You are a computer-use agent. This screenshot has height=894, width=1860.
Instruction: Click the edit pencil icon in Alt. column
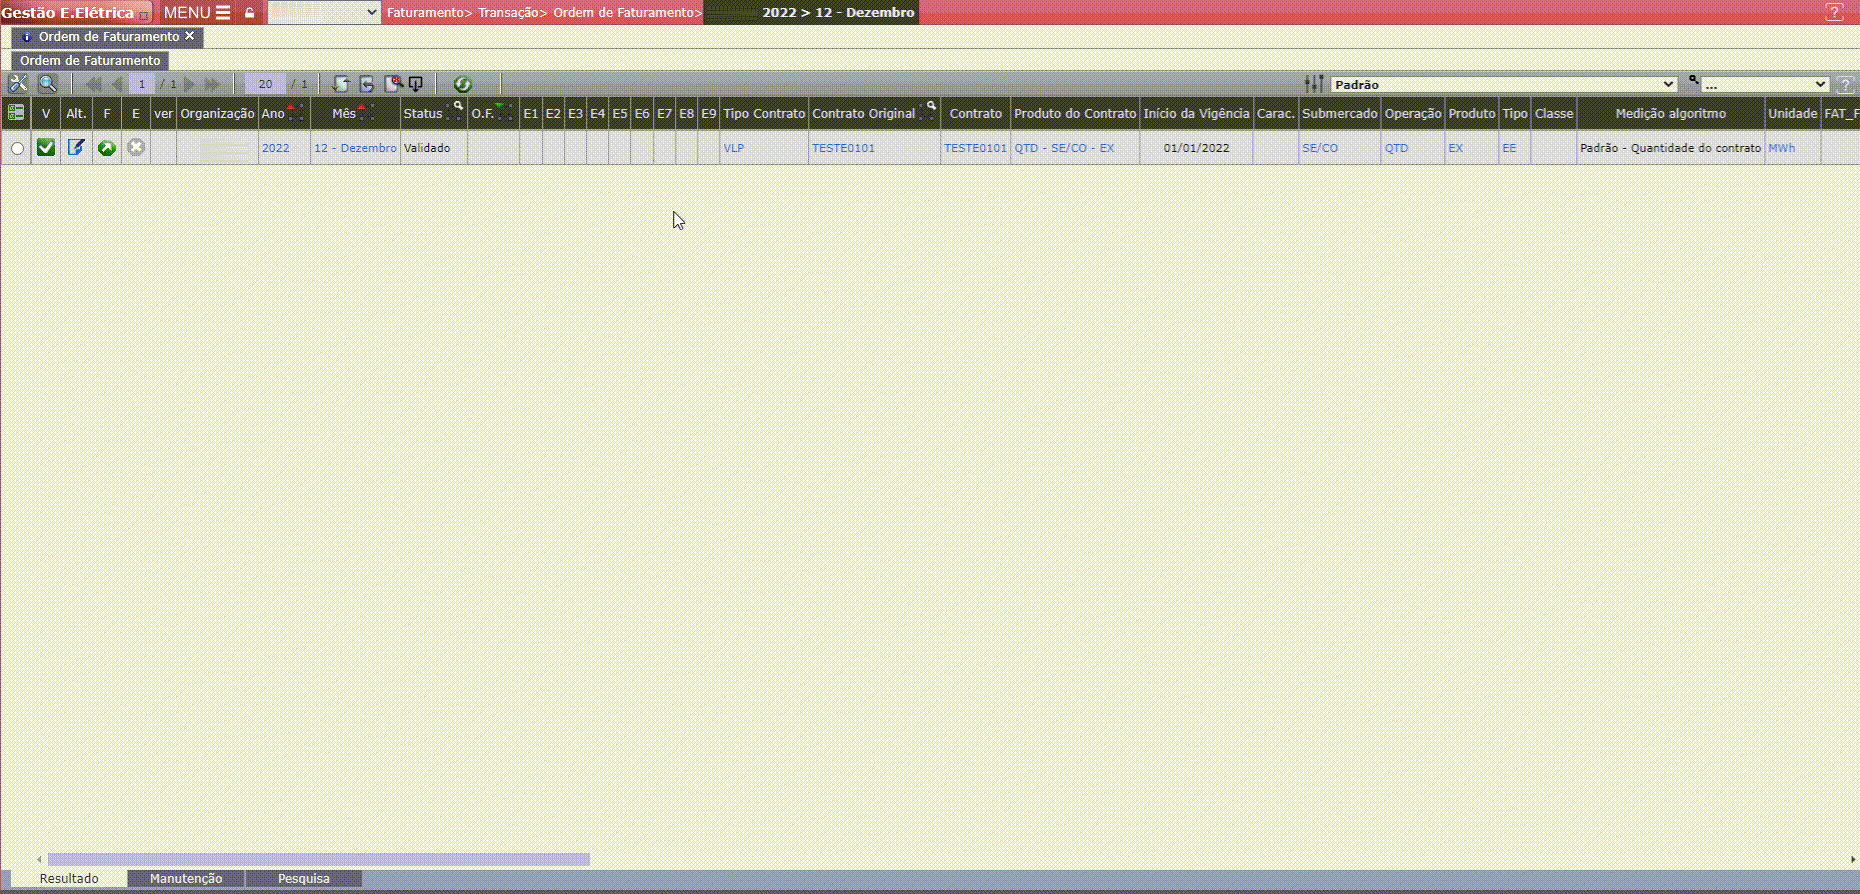(x=76, y=148)
